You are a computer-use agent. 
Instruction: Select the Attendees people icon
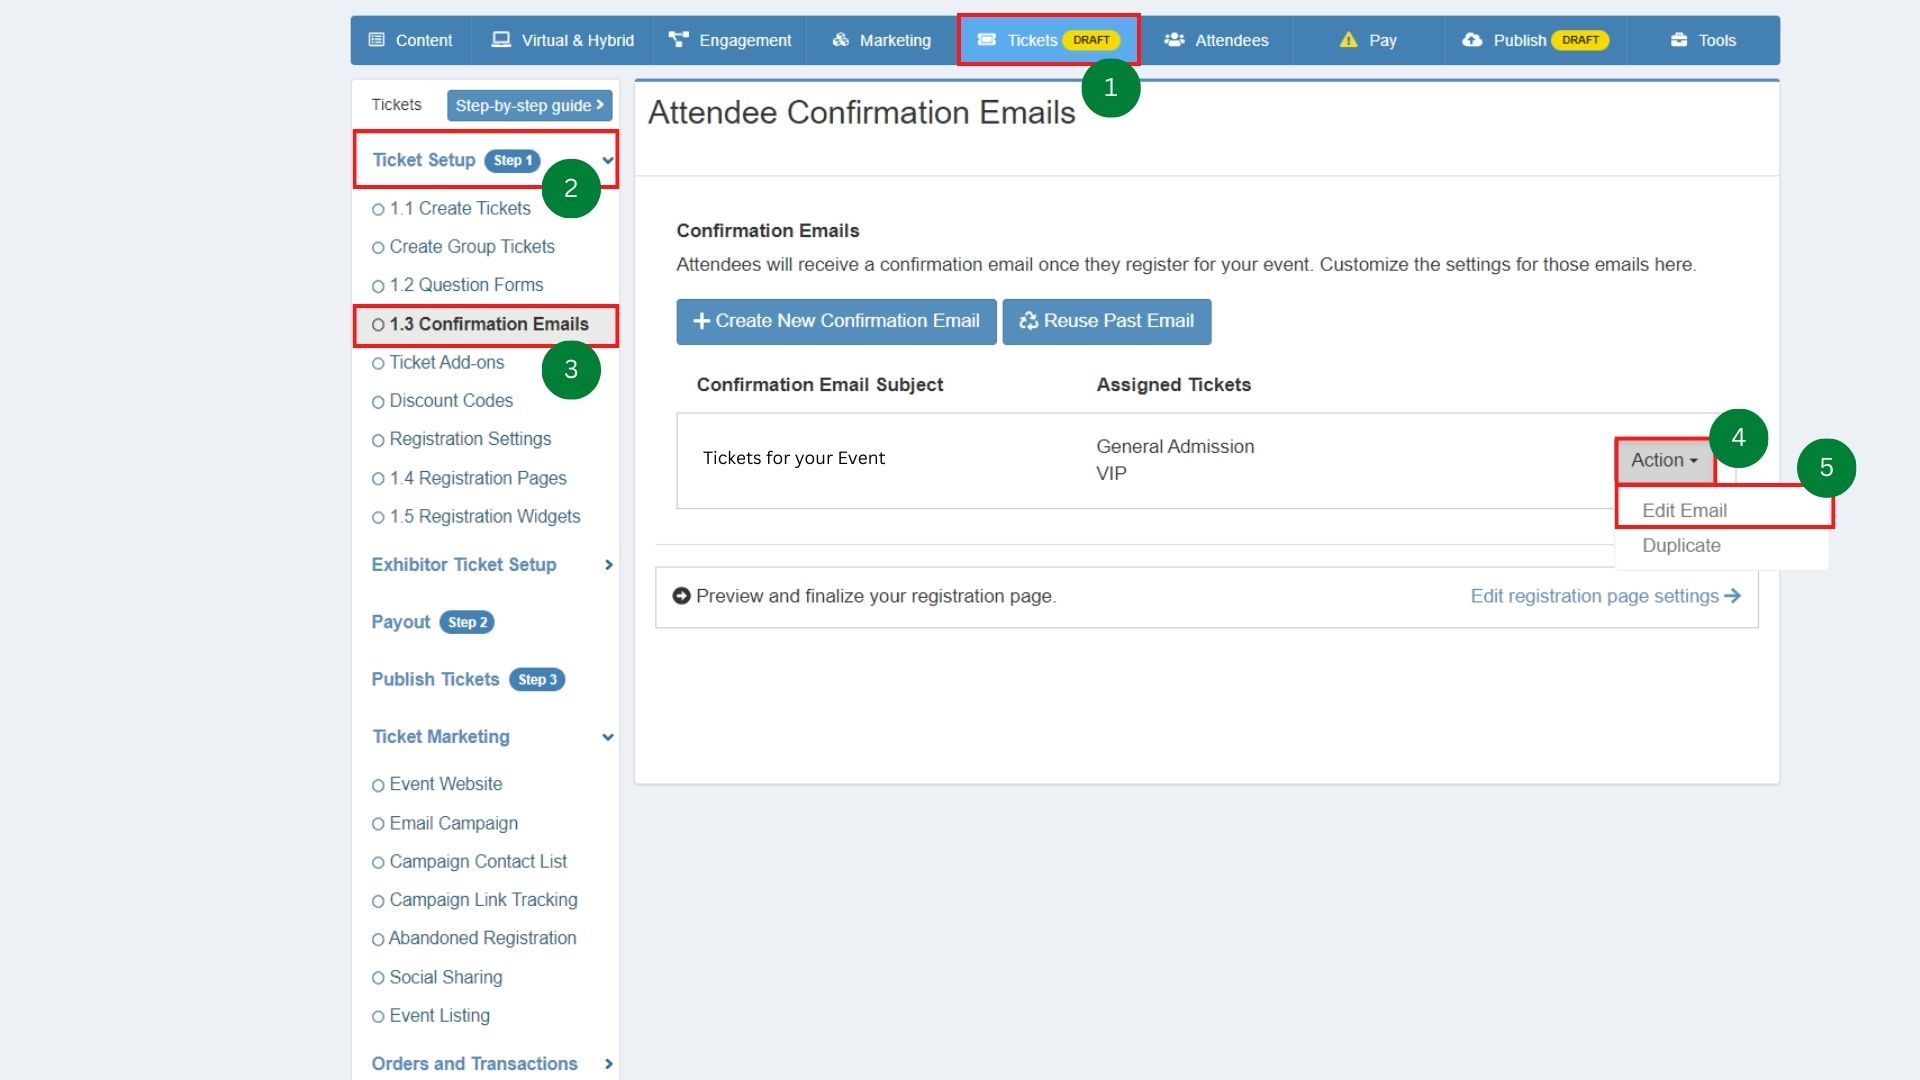(x=1173, y=40)
